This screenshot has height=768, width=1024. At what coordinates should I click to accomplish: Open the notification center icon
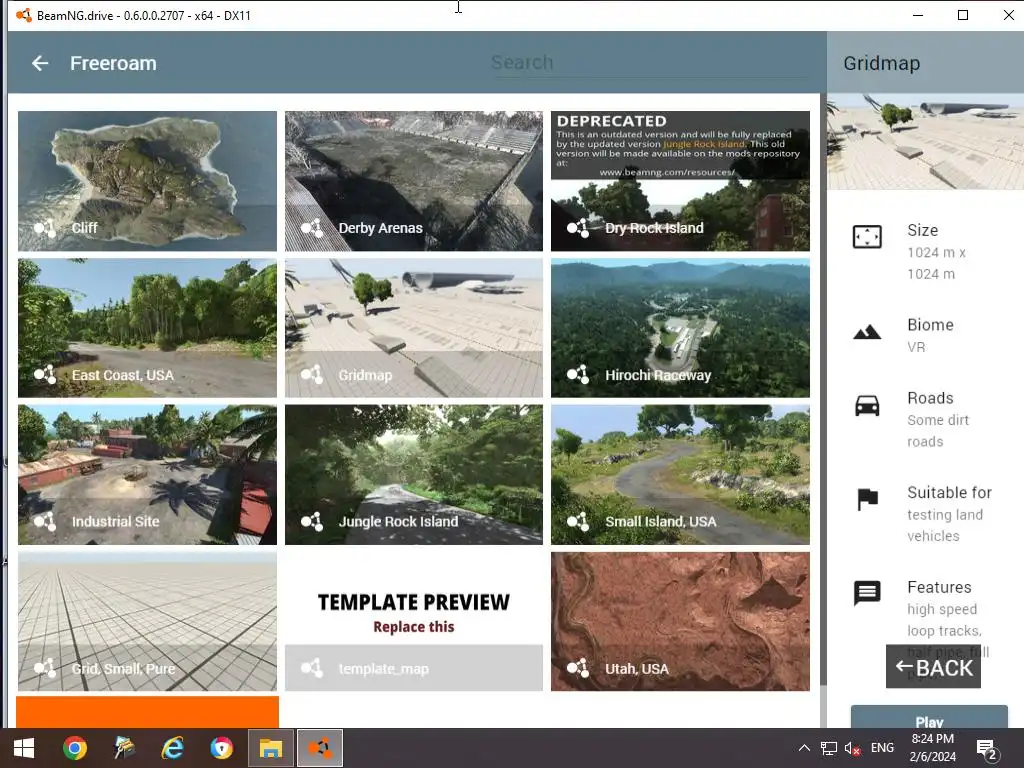click(x=986, y=749)
